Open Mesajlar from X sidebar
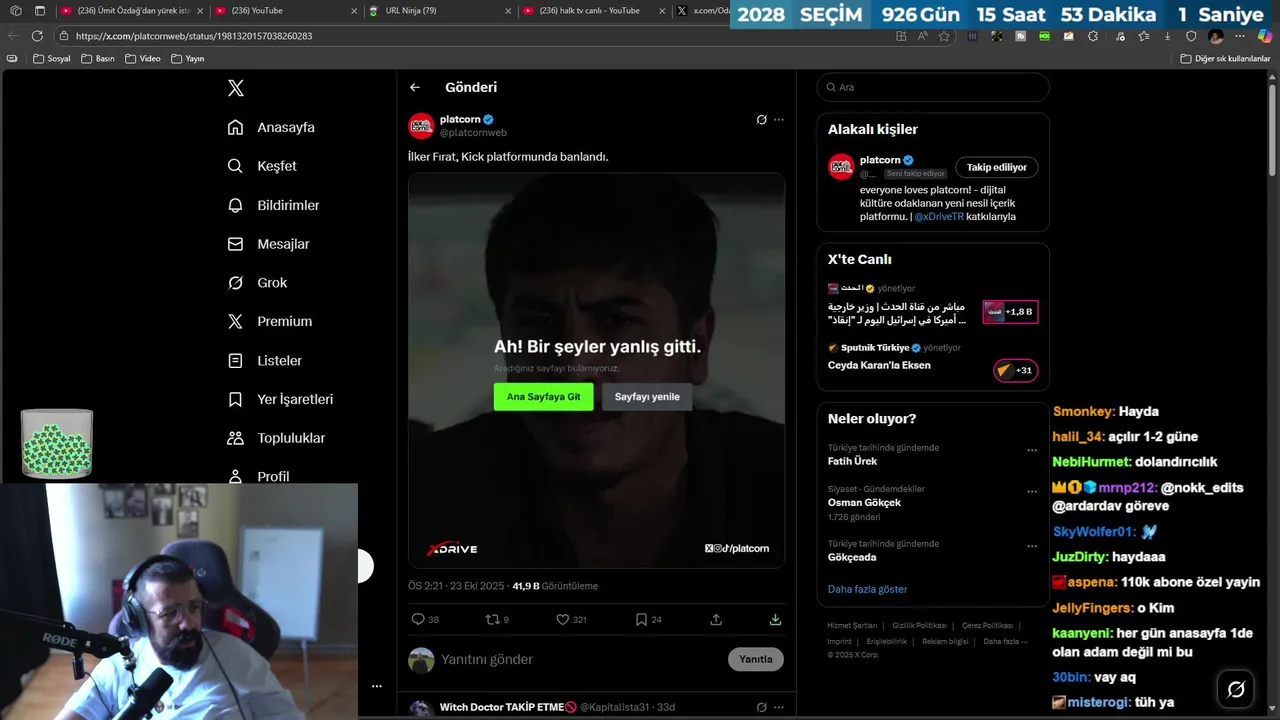Viewport: 1280px width, 720px height. tap(268, 244)
